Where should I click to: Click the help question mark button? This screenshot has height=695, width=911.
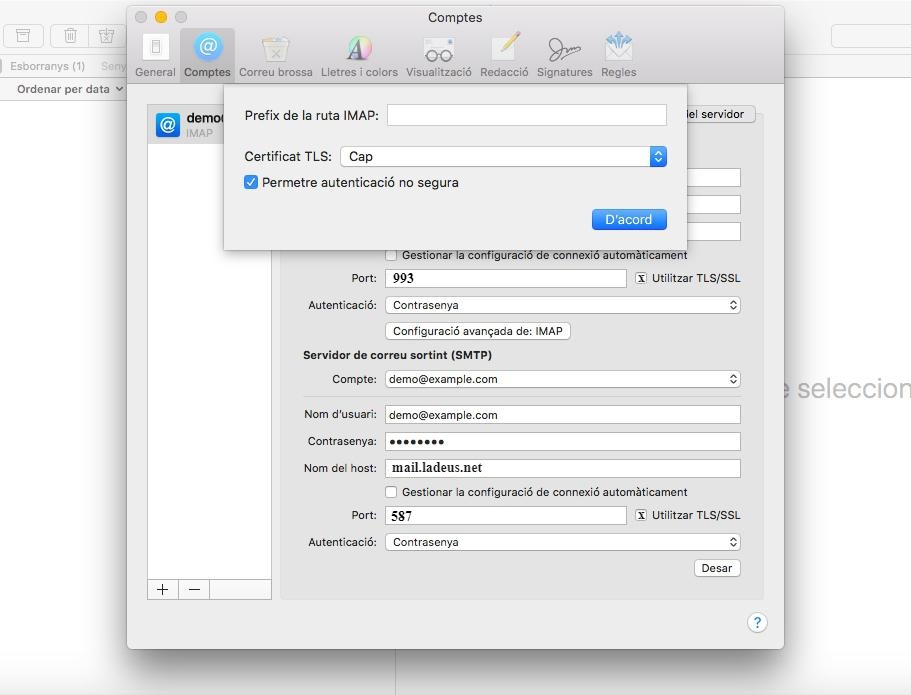757,622
